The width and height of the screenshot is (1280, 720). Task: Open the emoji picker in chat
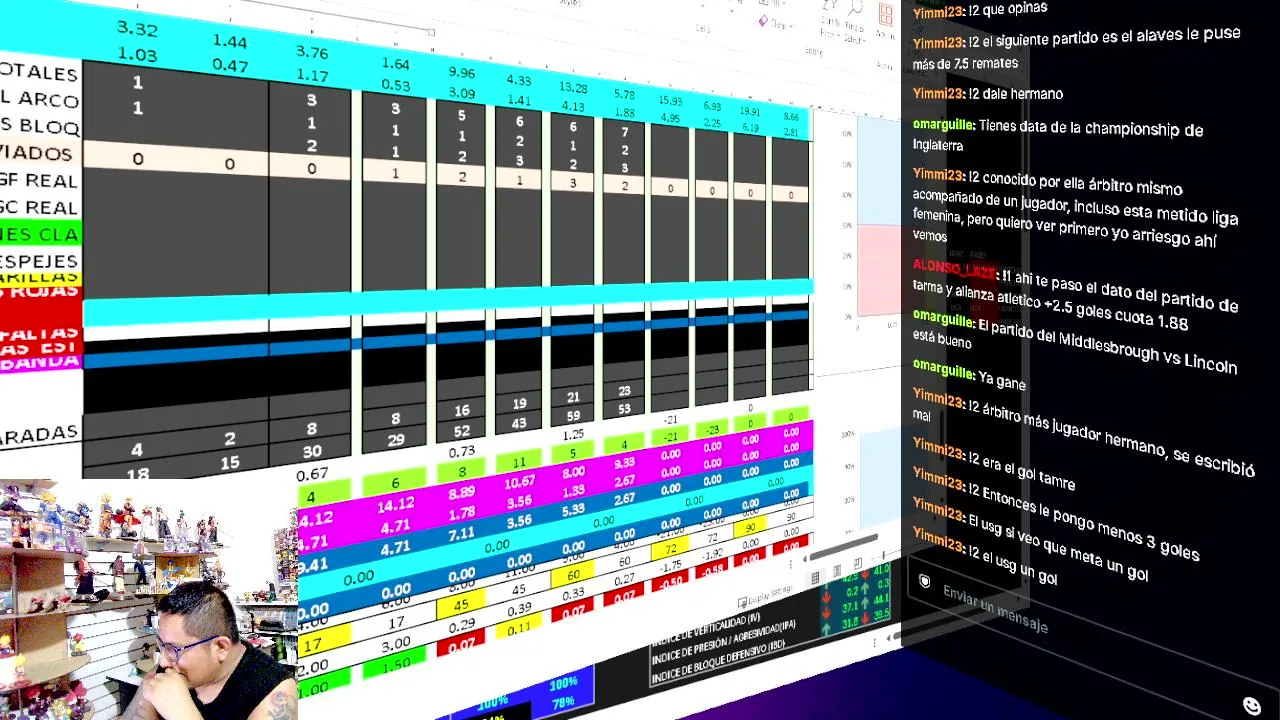(x=1251, y=706)
